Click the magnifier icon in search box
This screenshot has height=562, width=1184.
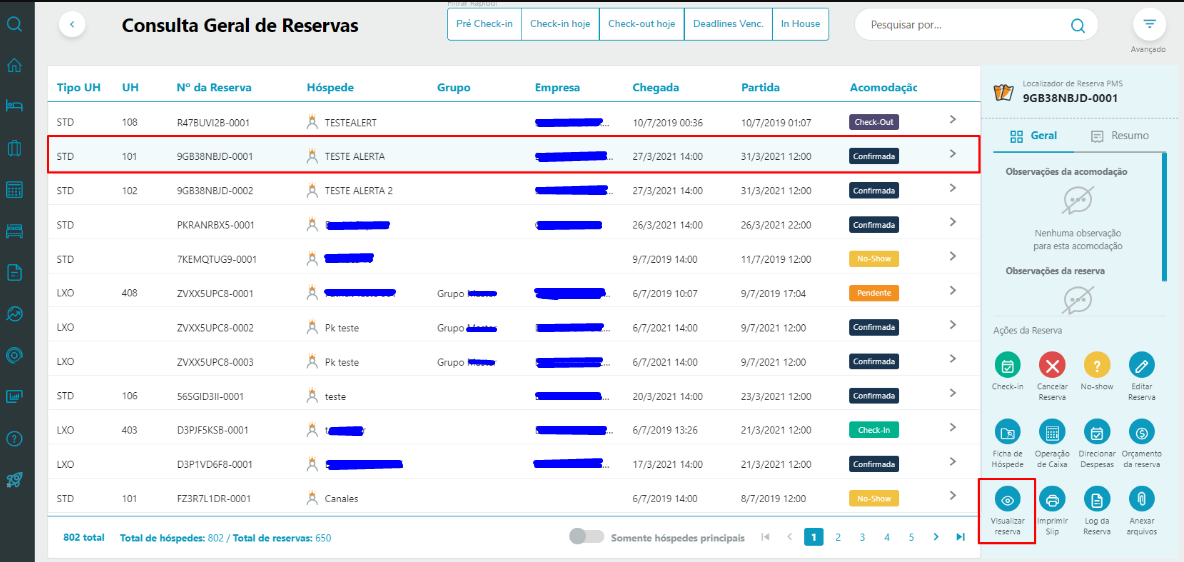click(1078, 25)
